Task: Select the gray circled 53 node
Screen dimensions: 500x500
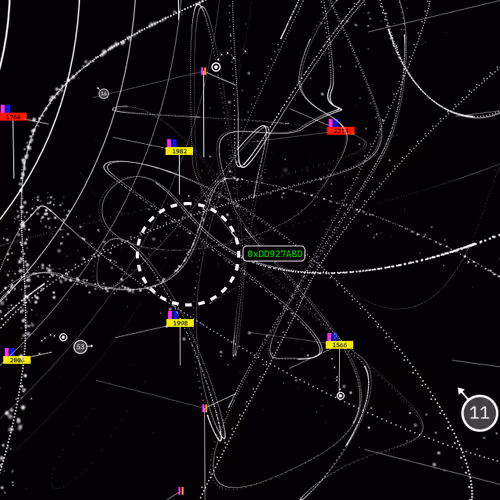Action: [x=80, y=347]
